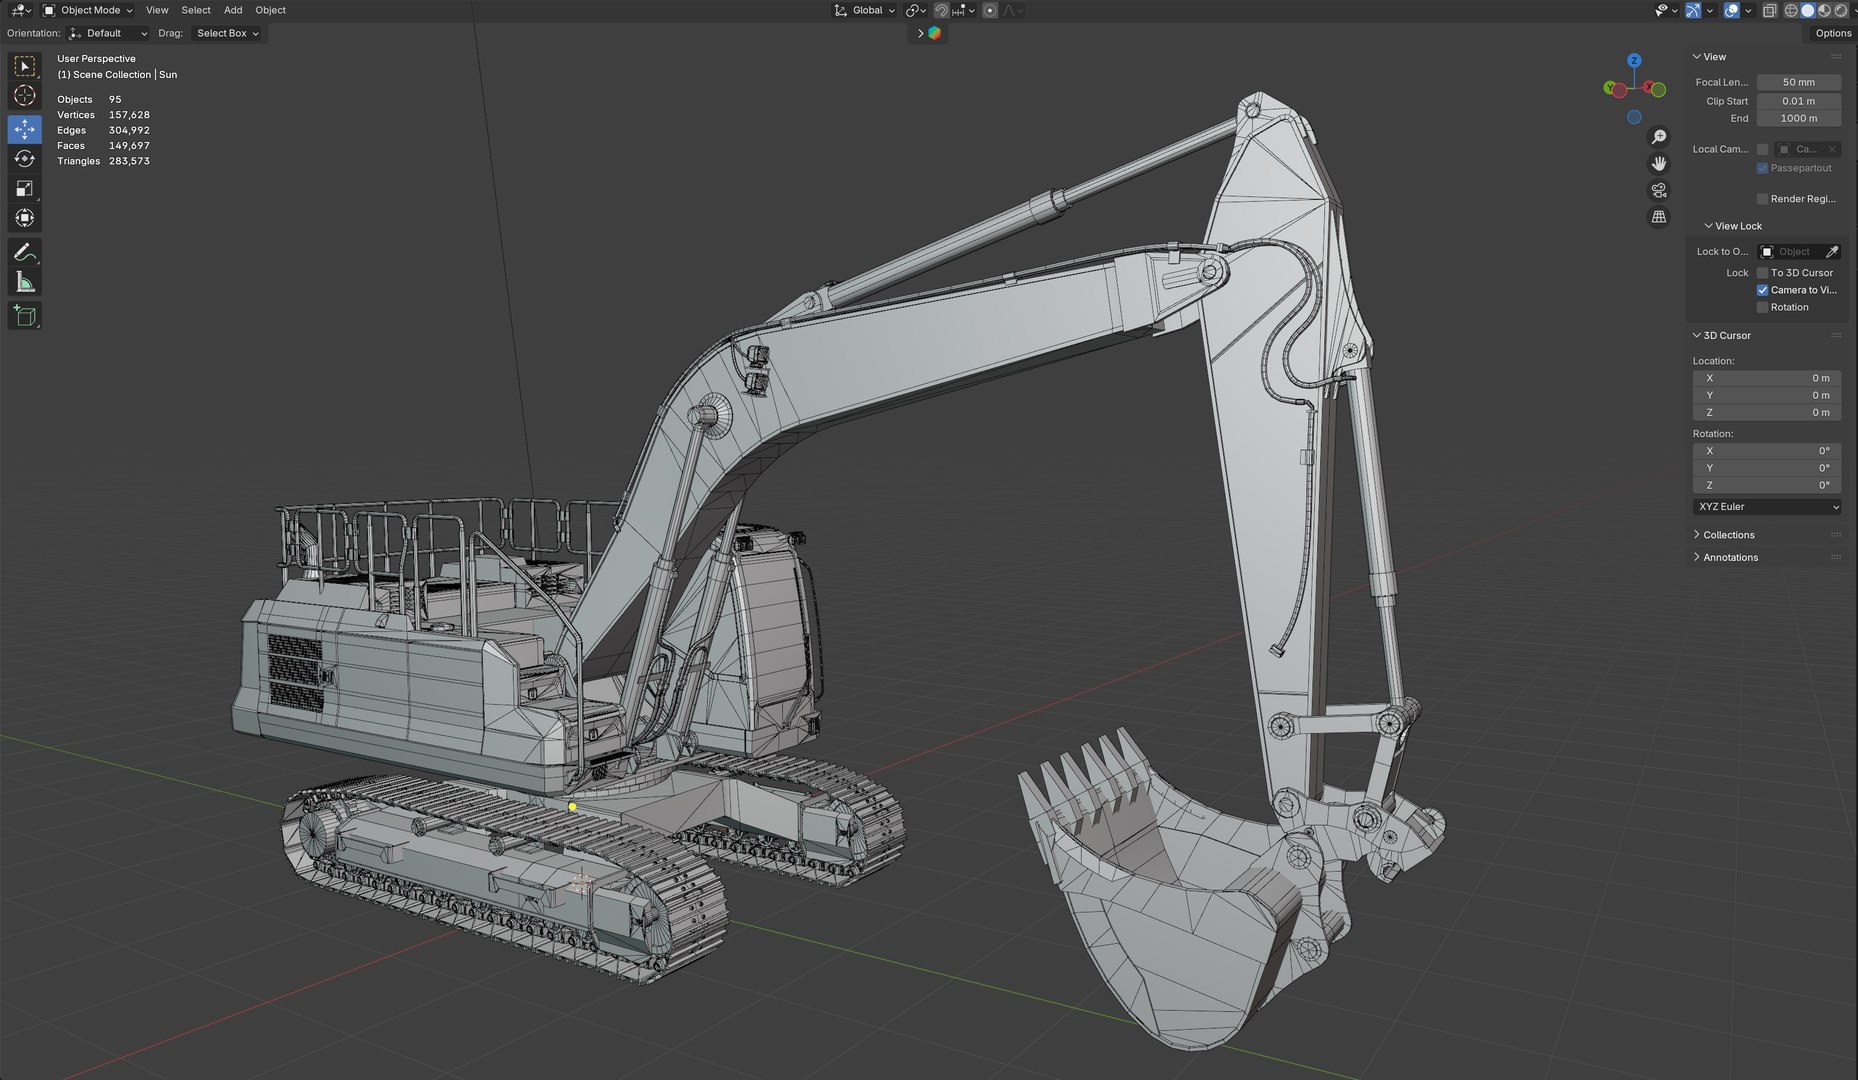Enable the Render Region checkbox

pos(1762,199)
